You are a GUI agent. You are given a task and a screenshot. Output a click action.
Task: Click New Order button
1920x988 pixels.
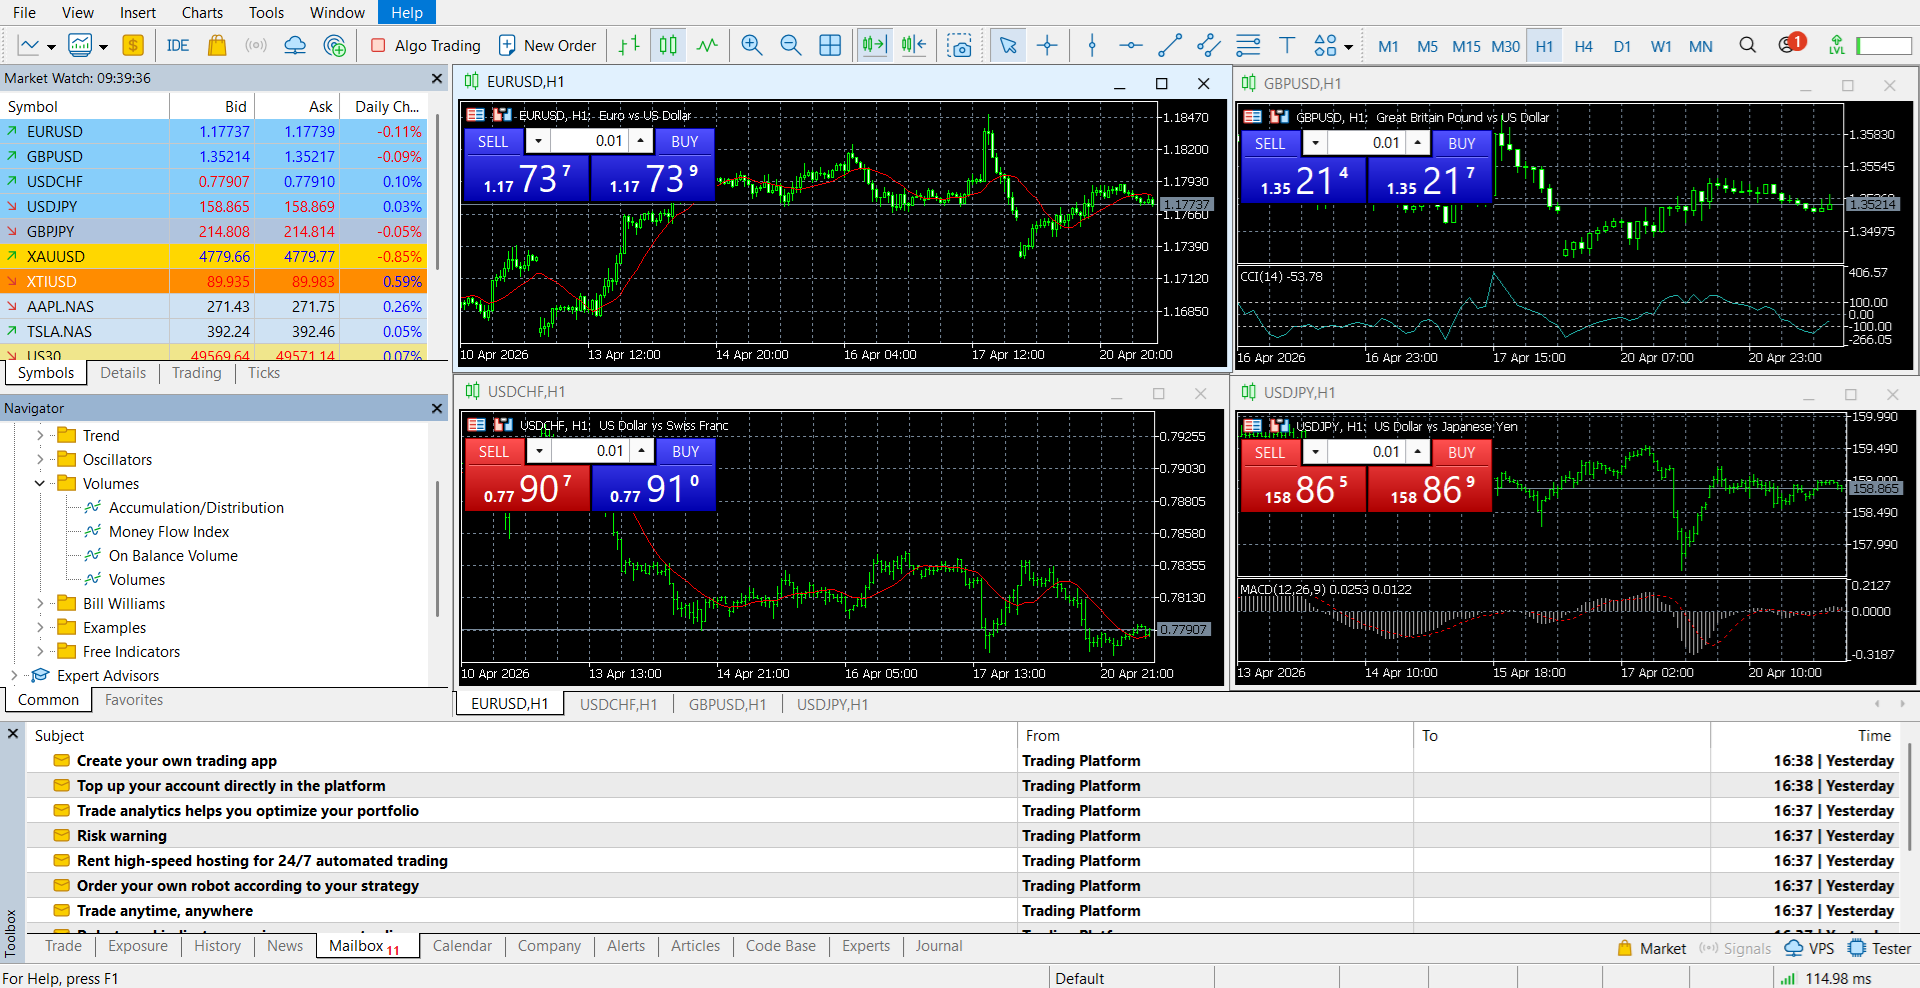[x=547, y=45]
